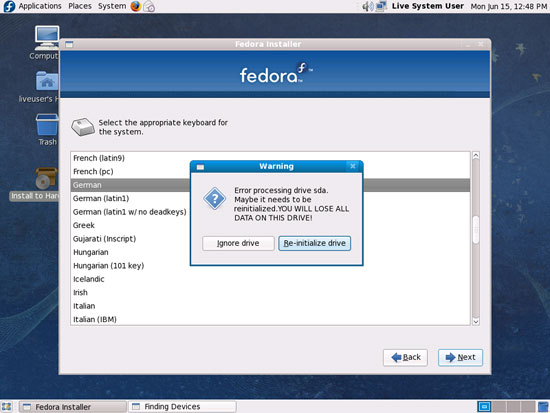The width and height of the screenshot is (550, 413).
Task: Click the show desktop icon in the bottom panel
Action: [x=7, y=407]
